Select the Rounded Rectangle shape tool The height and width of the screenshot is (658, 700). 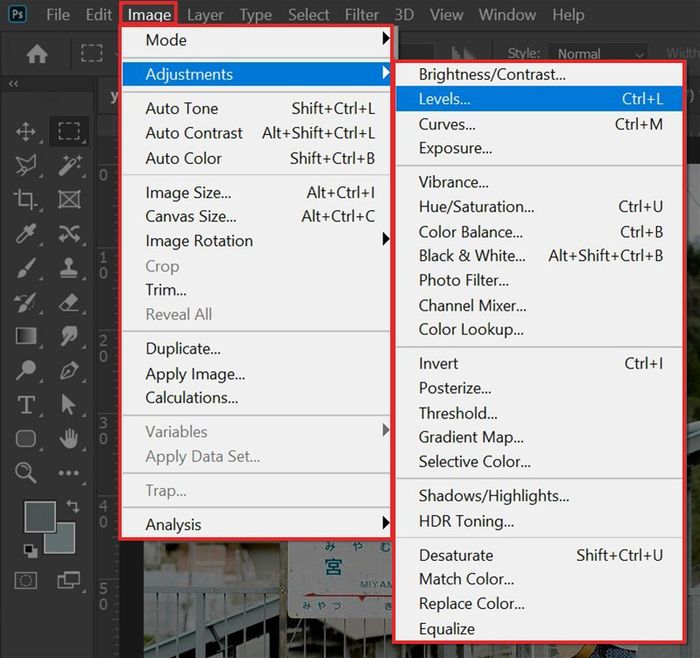coord(26,438)
